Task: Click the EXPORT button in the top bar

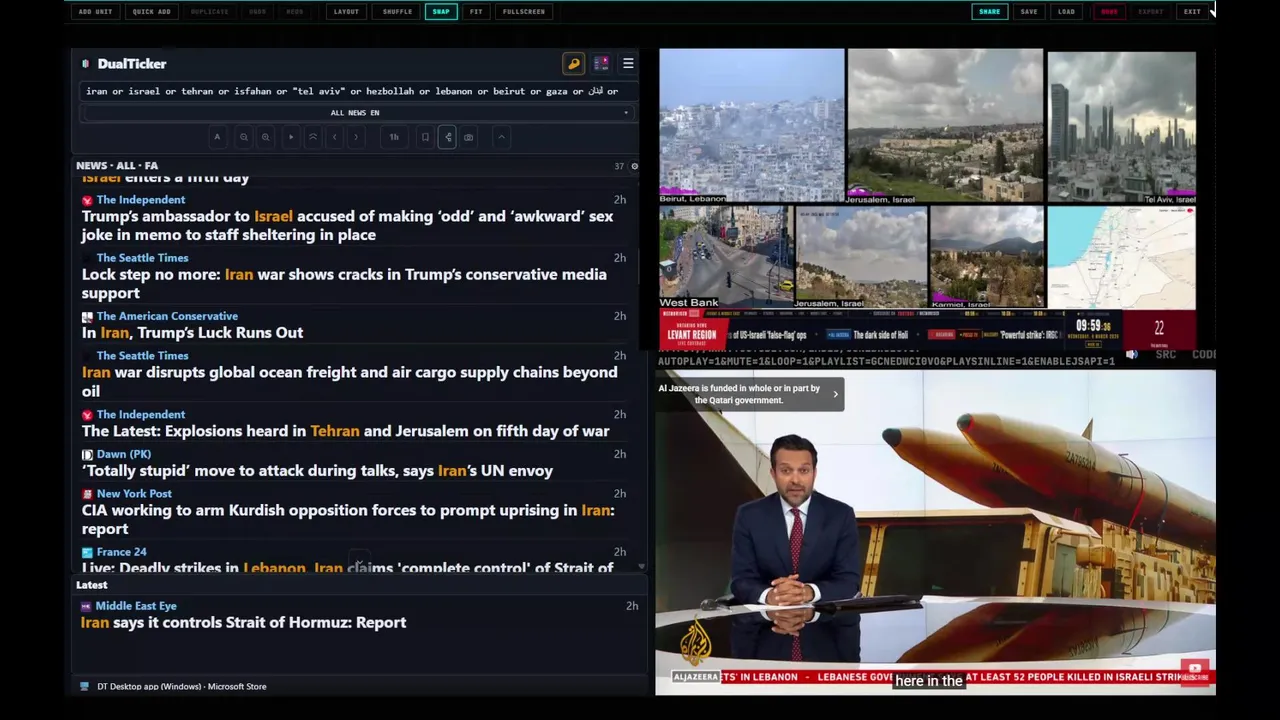Action: coord(1151,12)
